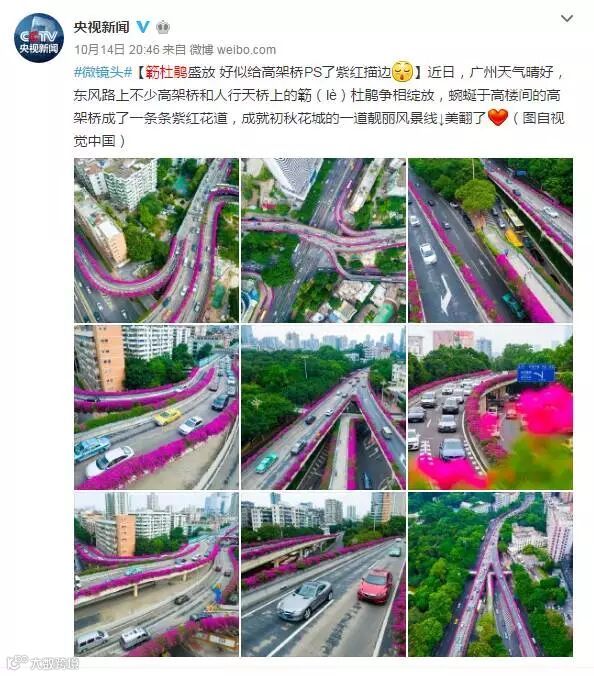Open the aerial interchange crossing photo
The height and width of the screenshot is (676, 594).
323,240
